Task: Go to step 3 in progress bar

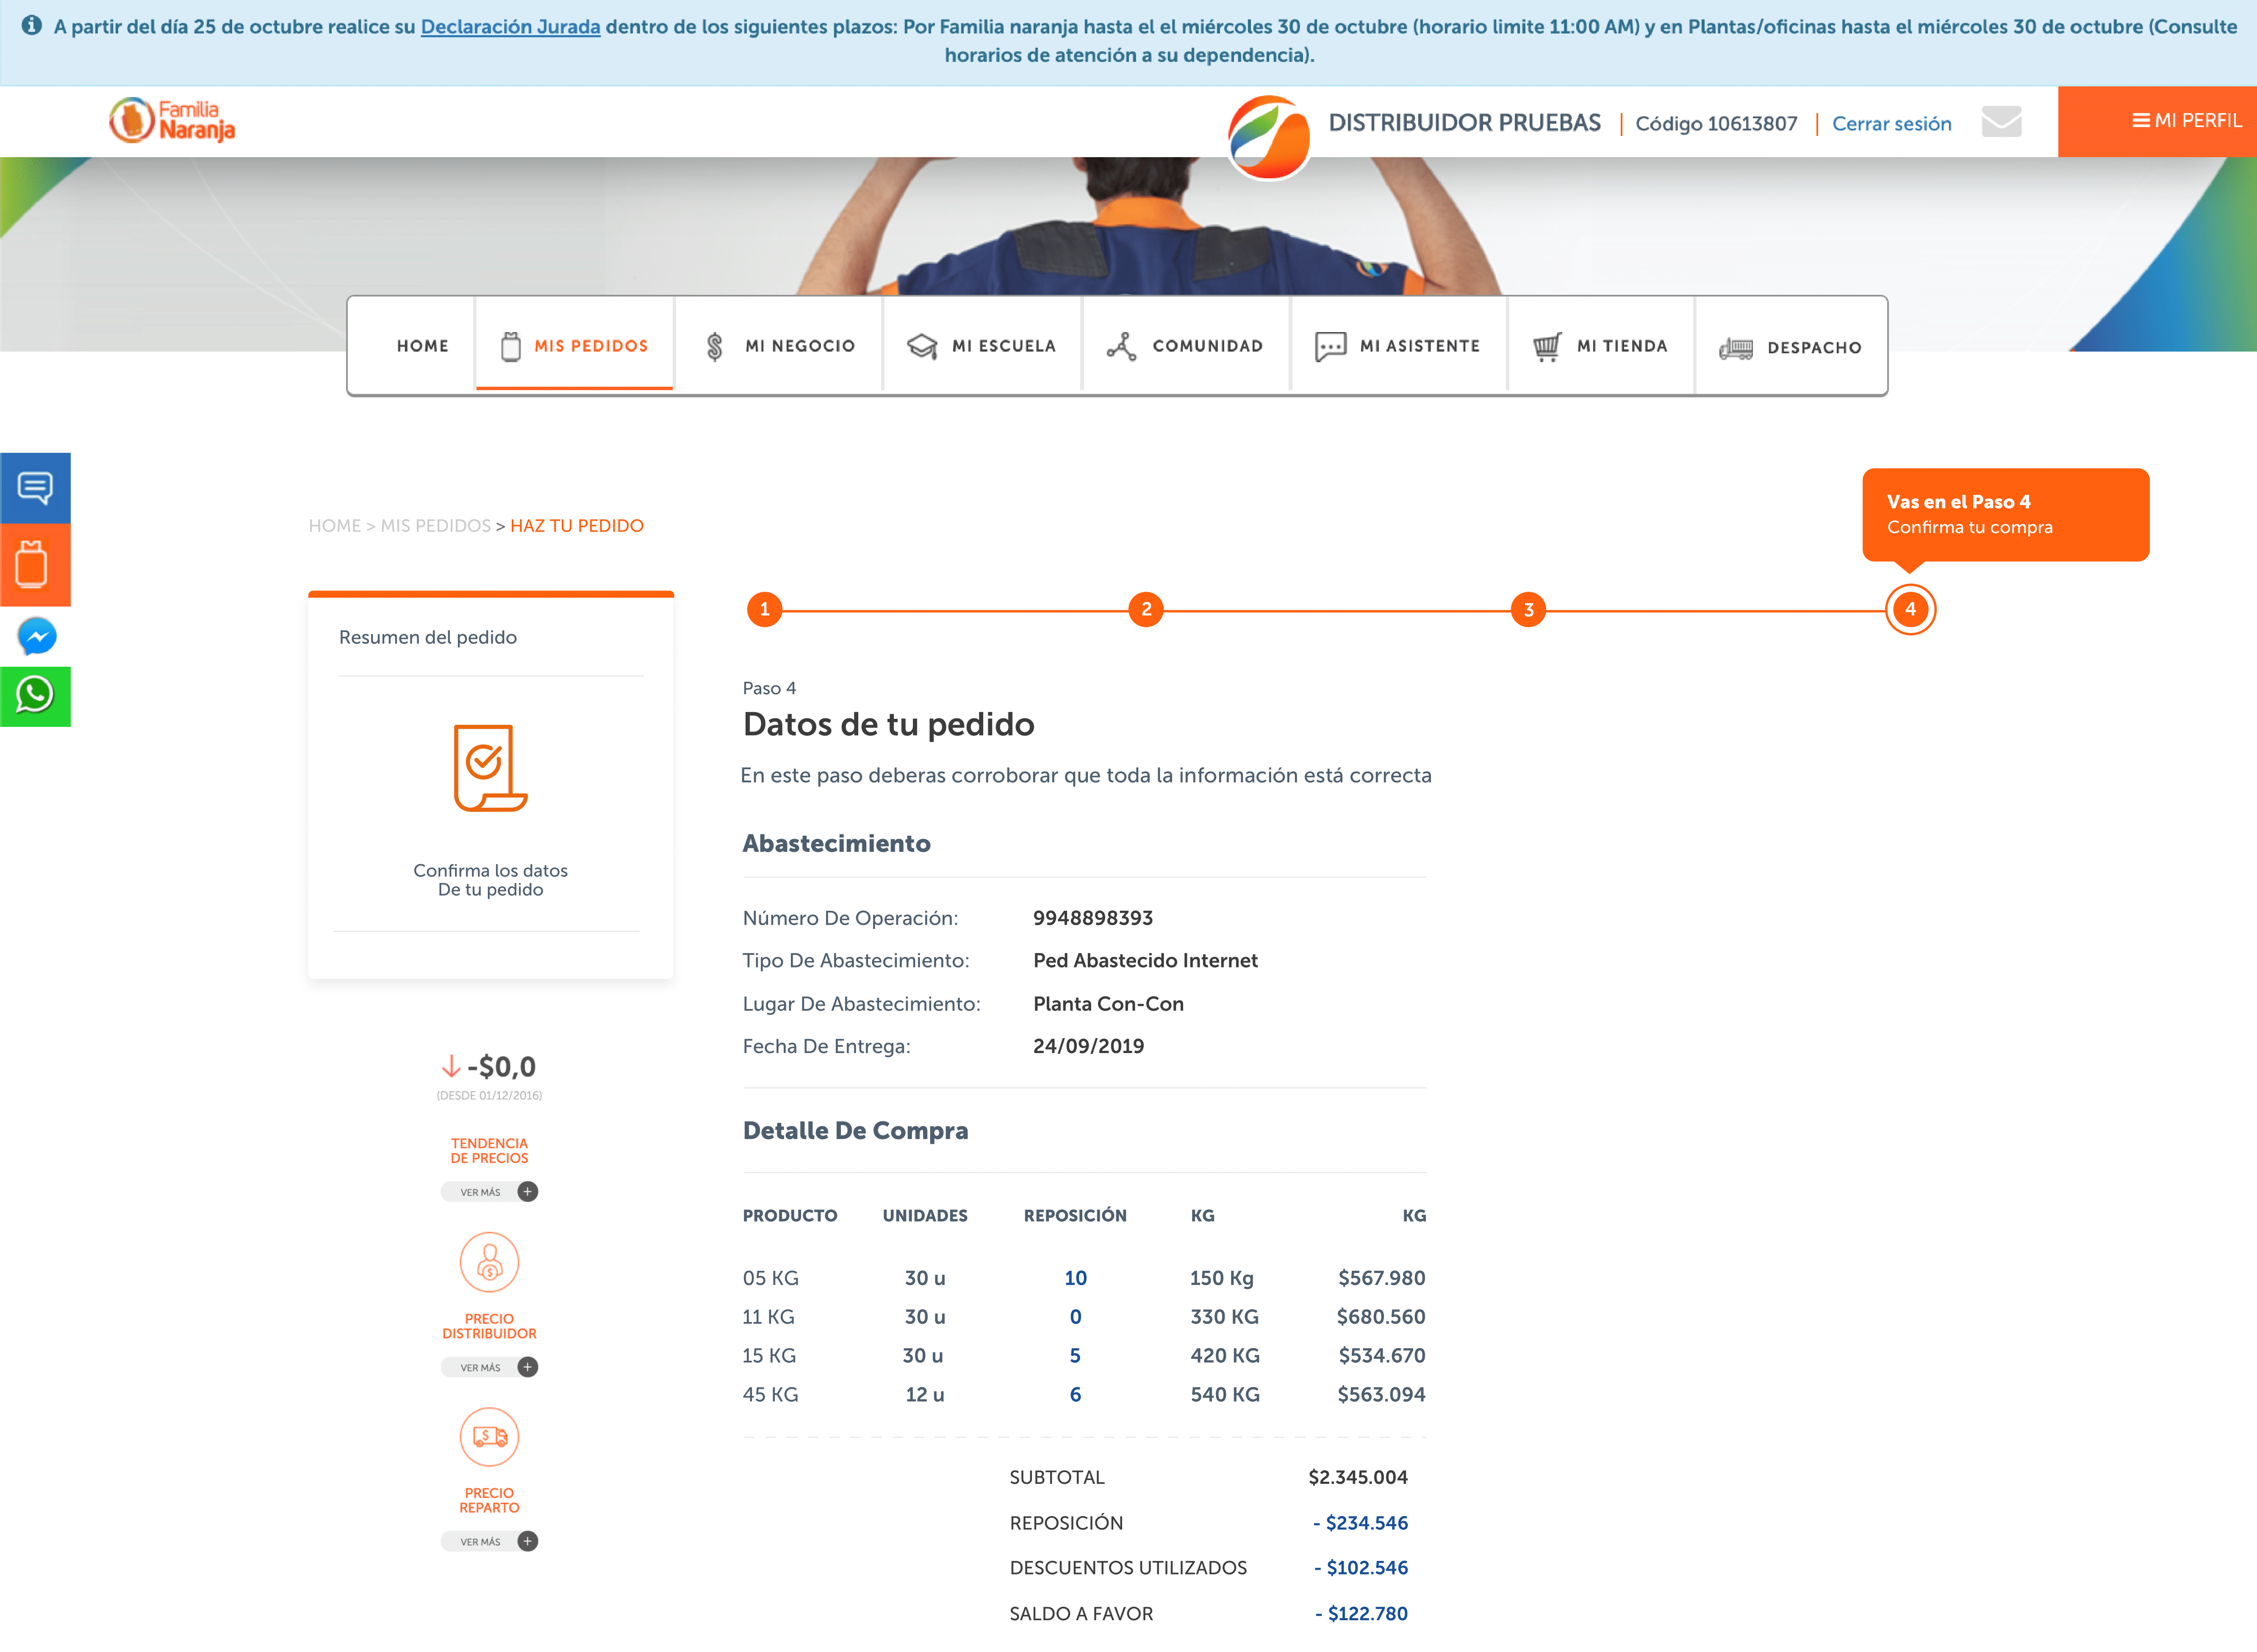Action: 1528,609
